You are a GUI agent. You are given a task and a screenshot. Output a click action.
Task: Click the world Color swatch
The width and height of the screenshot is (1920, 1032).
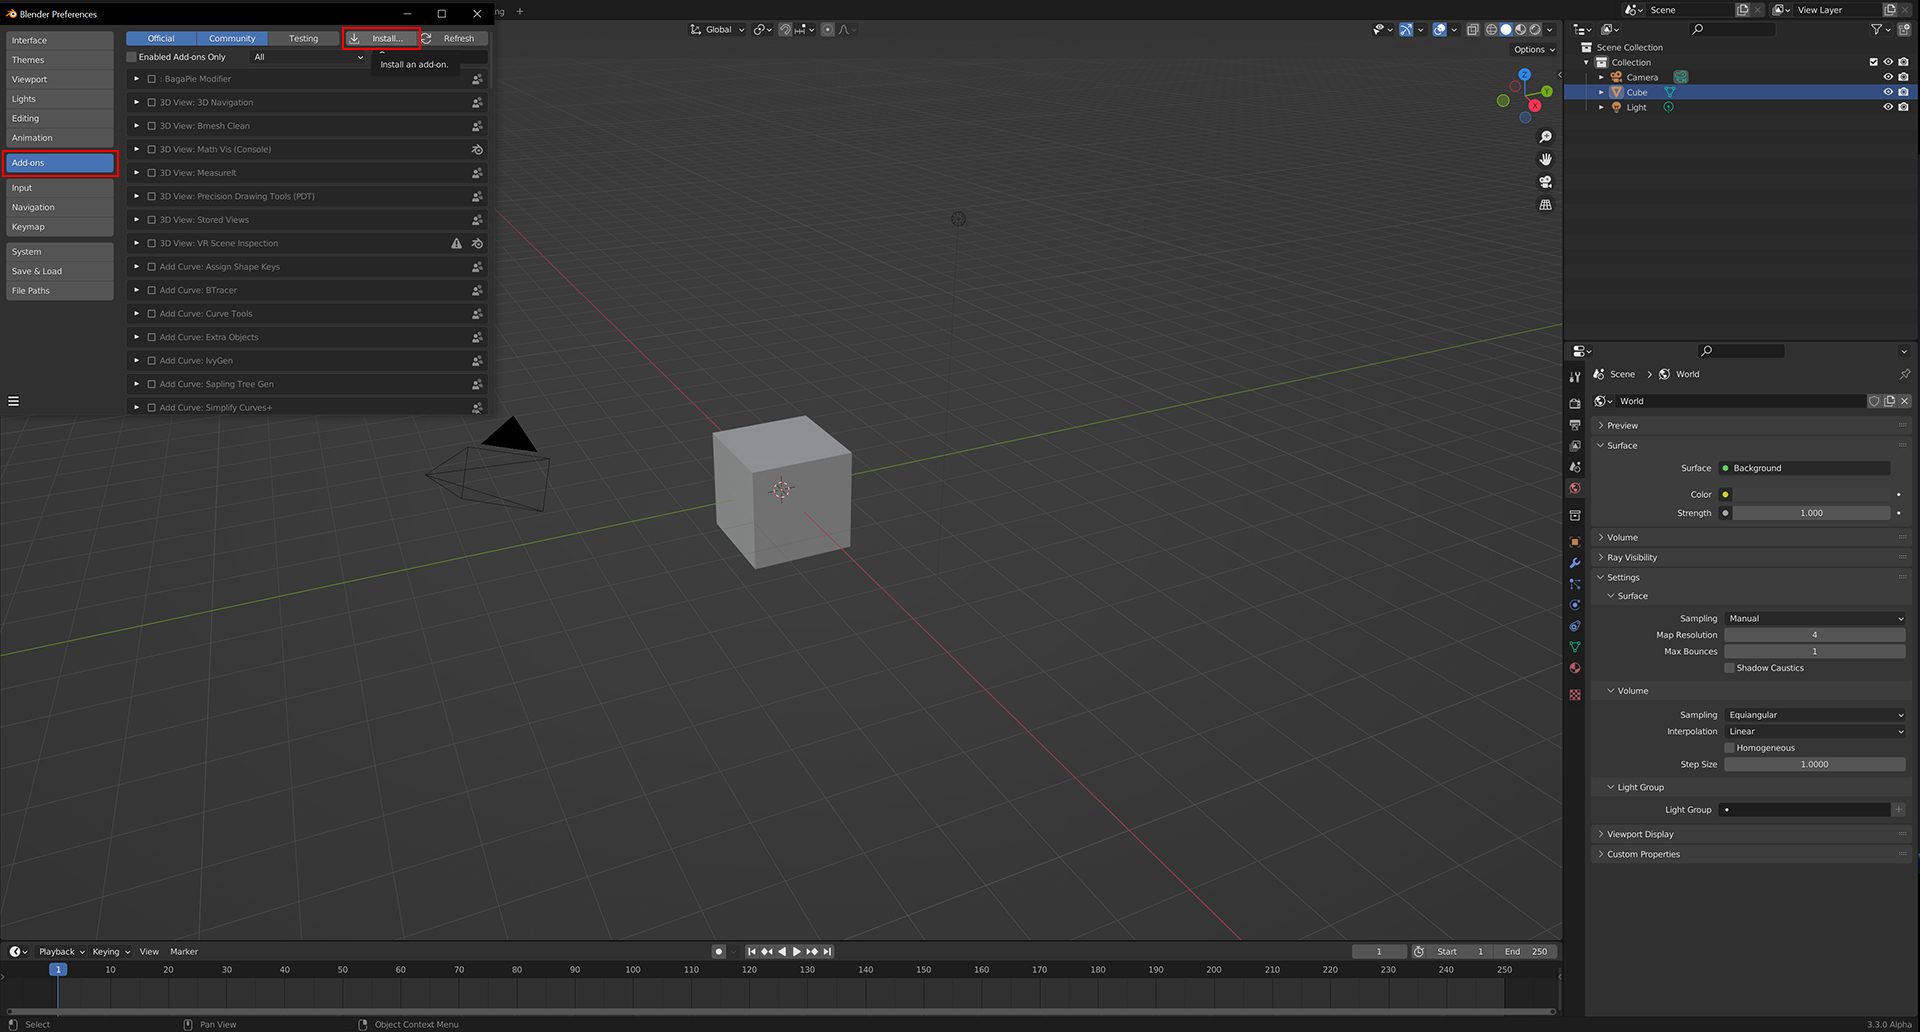[1810, 494]
